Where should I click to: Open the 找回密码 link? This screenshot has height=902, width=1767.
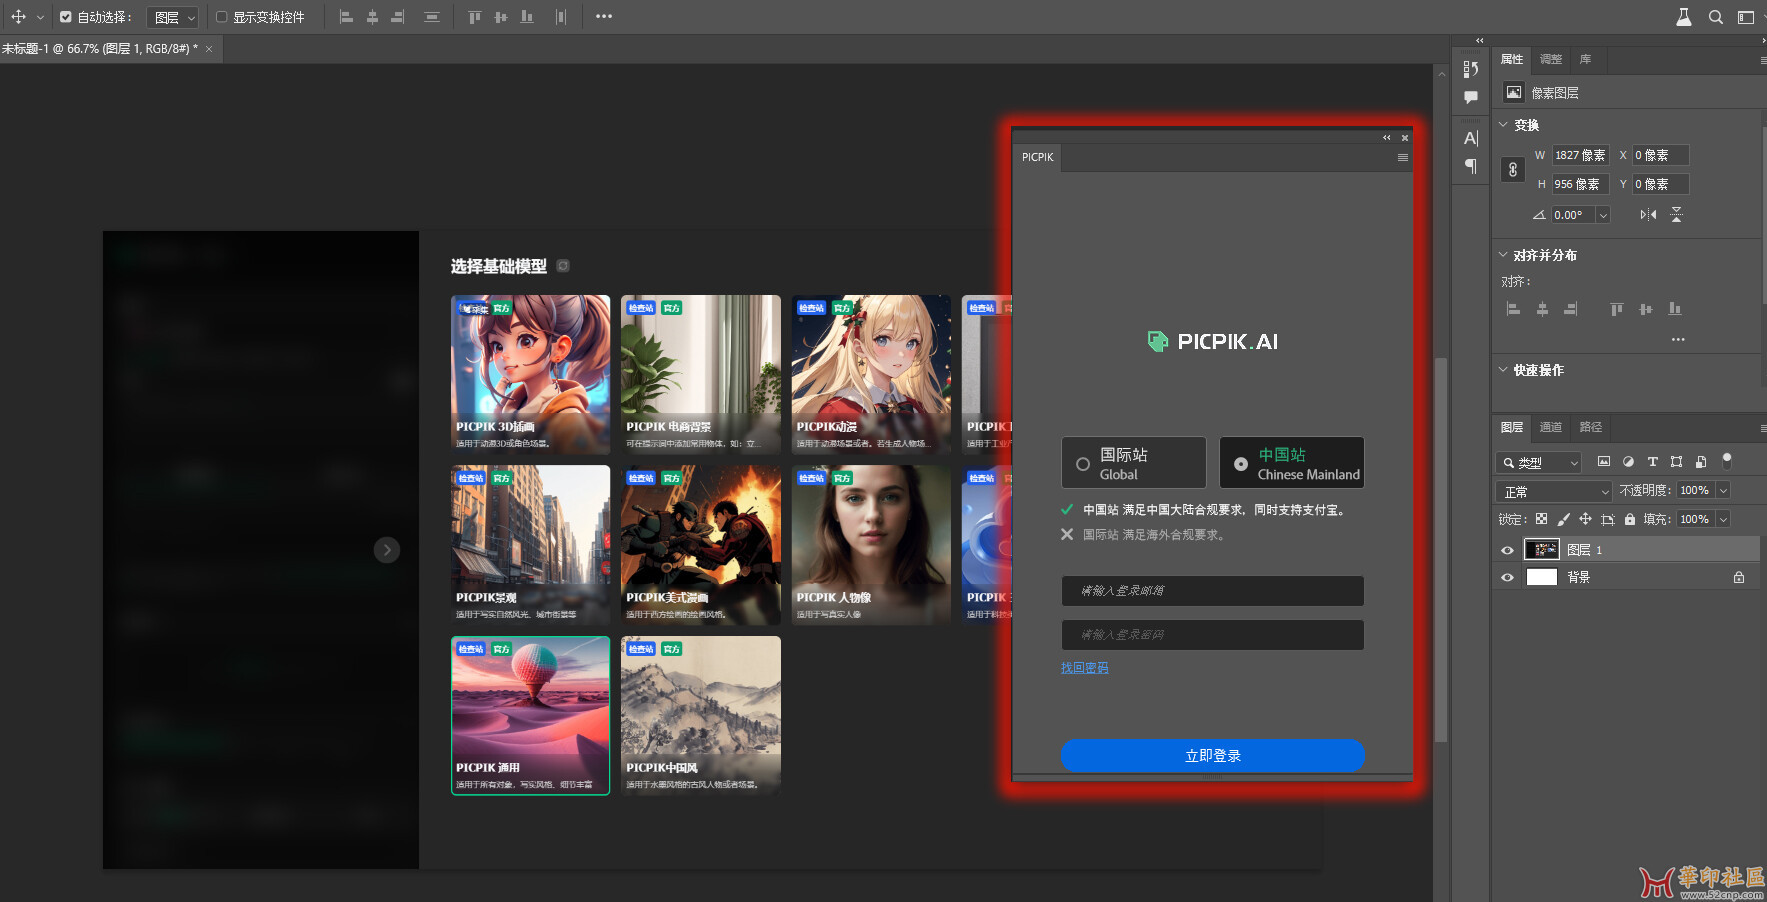[x=1085, y=668]
